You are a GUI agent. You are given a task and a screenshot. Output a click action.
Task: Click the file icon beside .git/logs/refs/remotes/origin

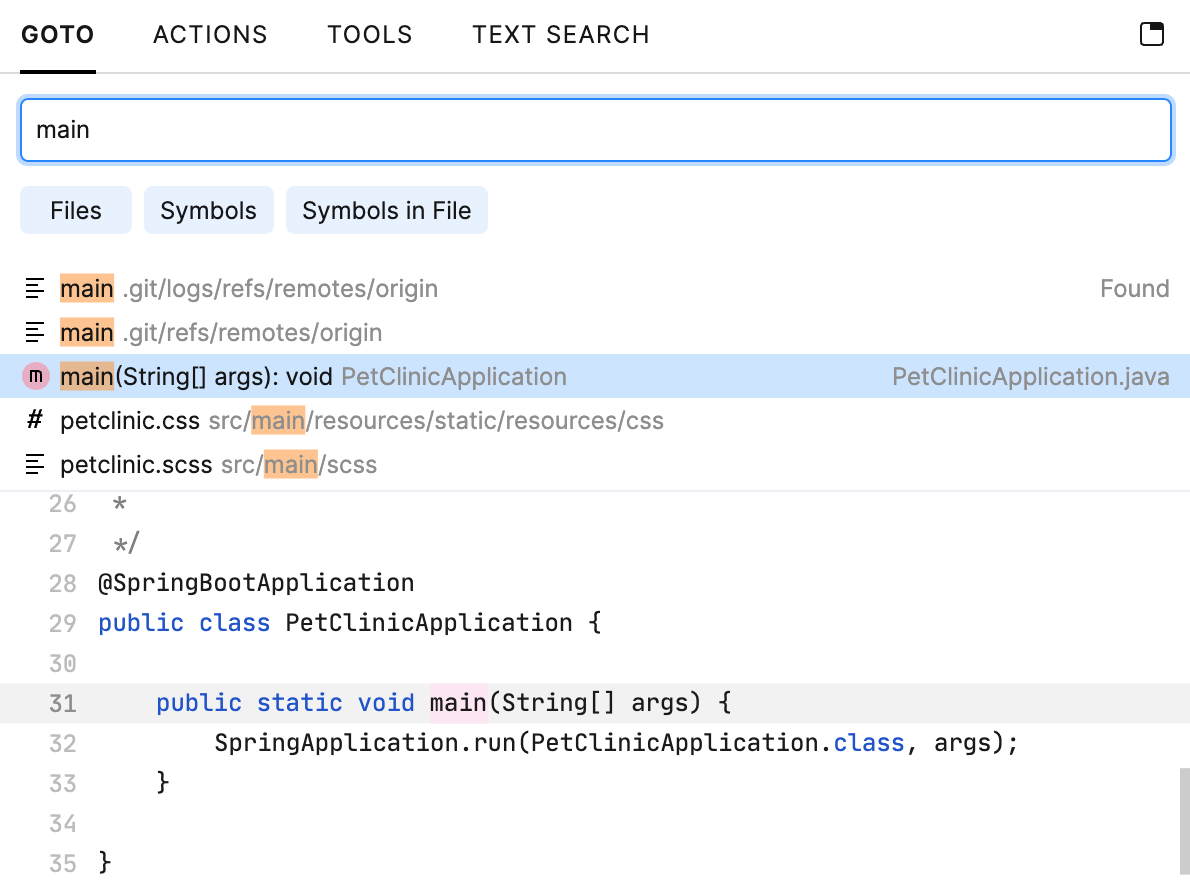[35, 288]
